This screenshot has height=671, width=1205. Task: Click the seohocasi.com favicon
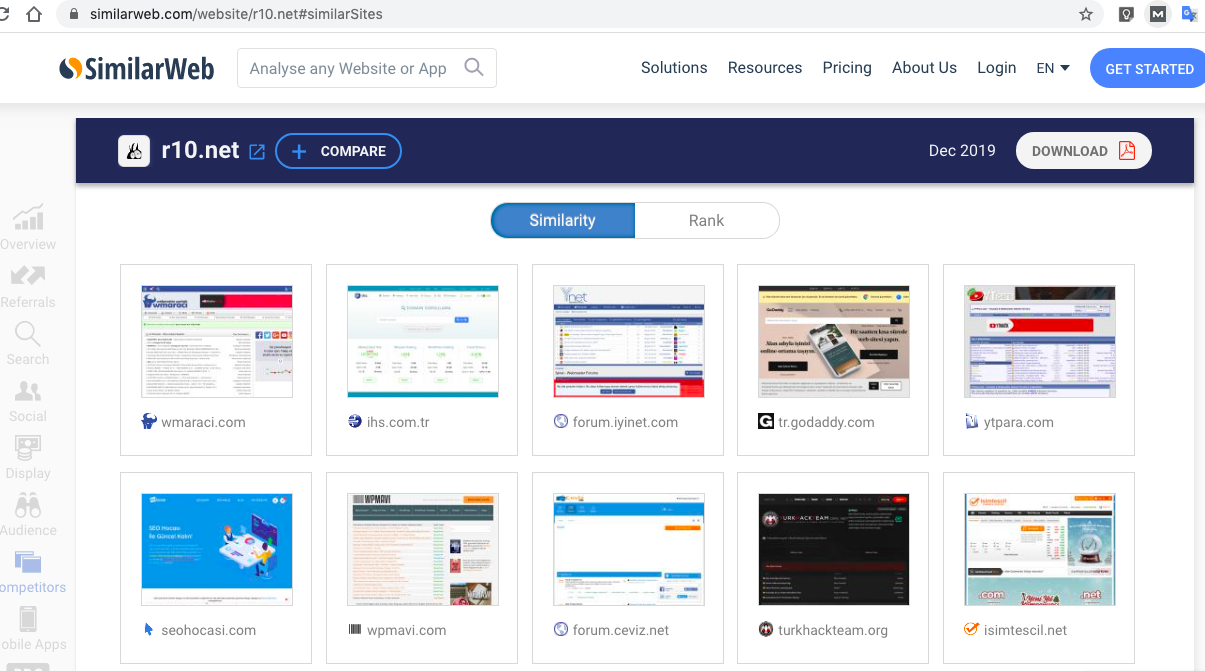[149, 630]
